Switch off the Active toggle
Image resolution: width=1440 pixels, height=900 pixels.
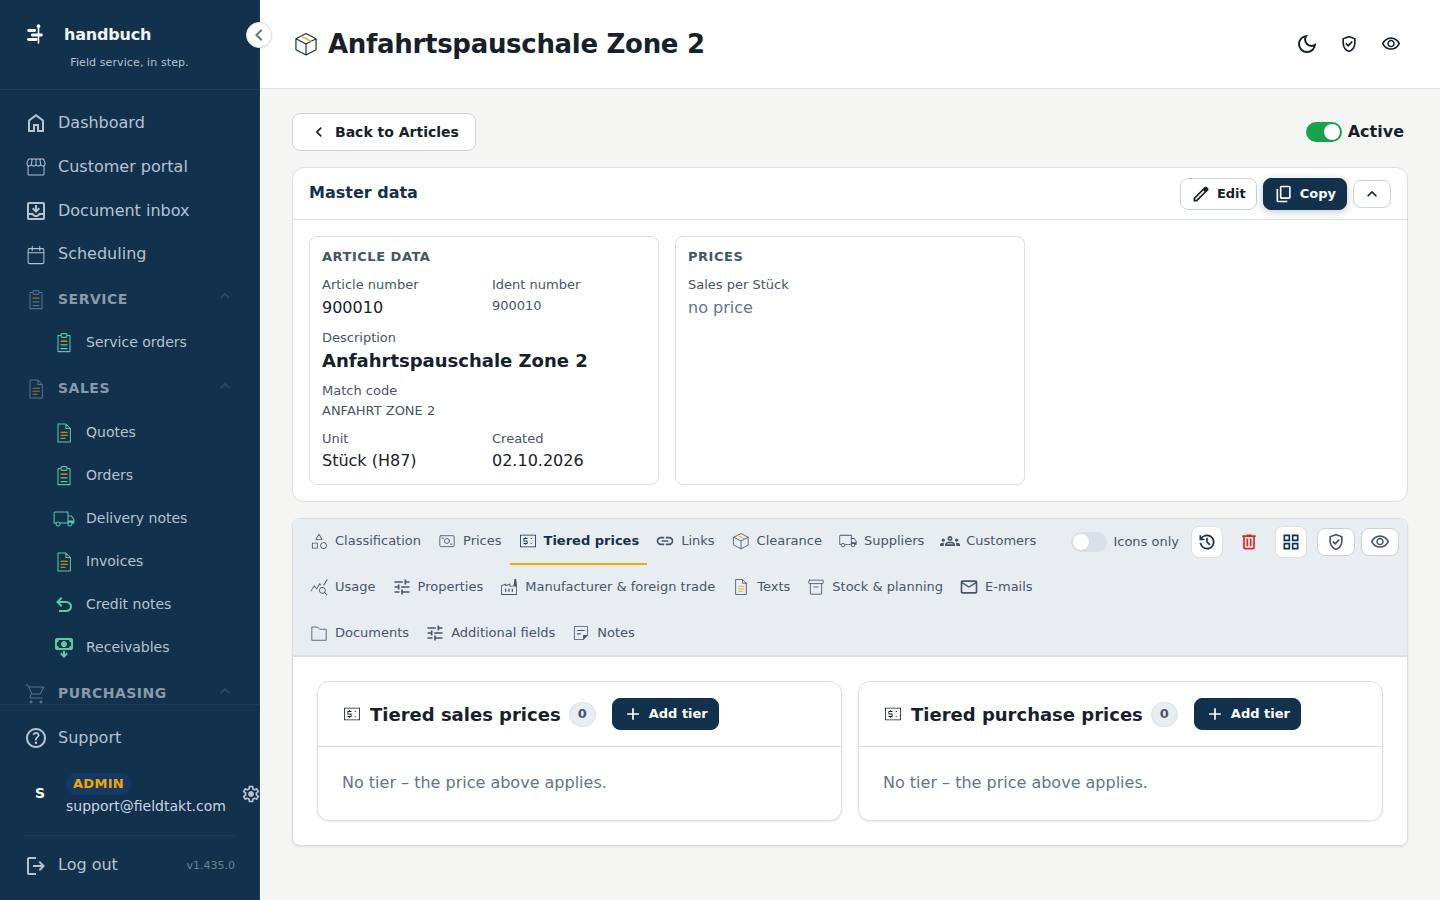point(1323,132)
